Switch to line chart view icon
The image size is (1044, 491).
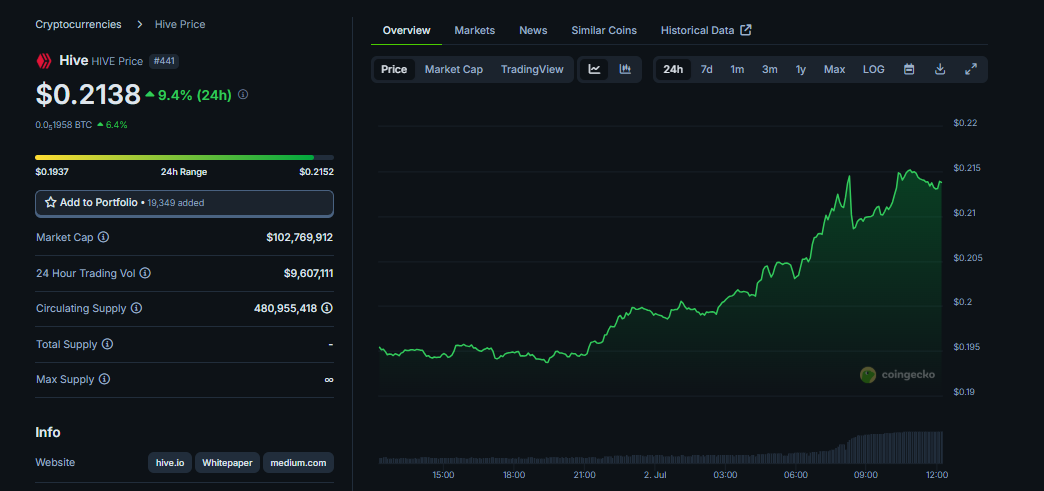point(594,69)
